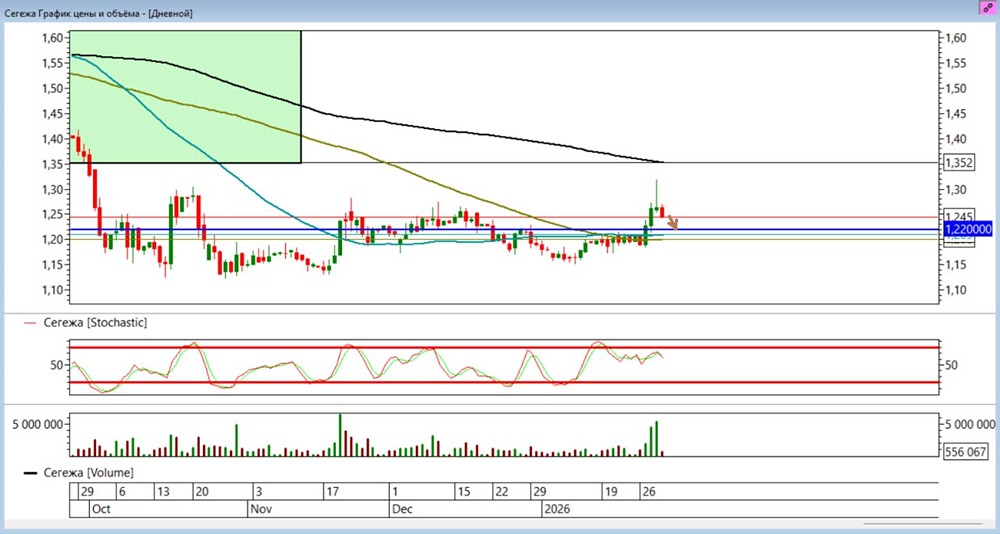Click the boxed 1,352 price level label
This screenshot has height=534, width=1000.
point(959,162)
